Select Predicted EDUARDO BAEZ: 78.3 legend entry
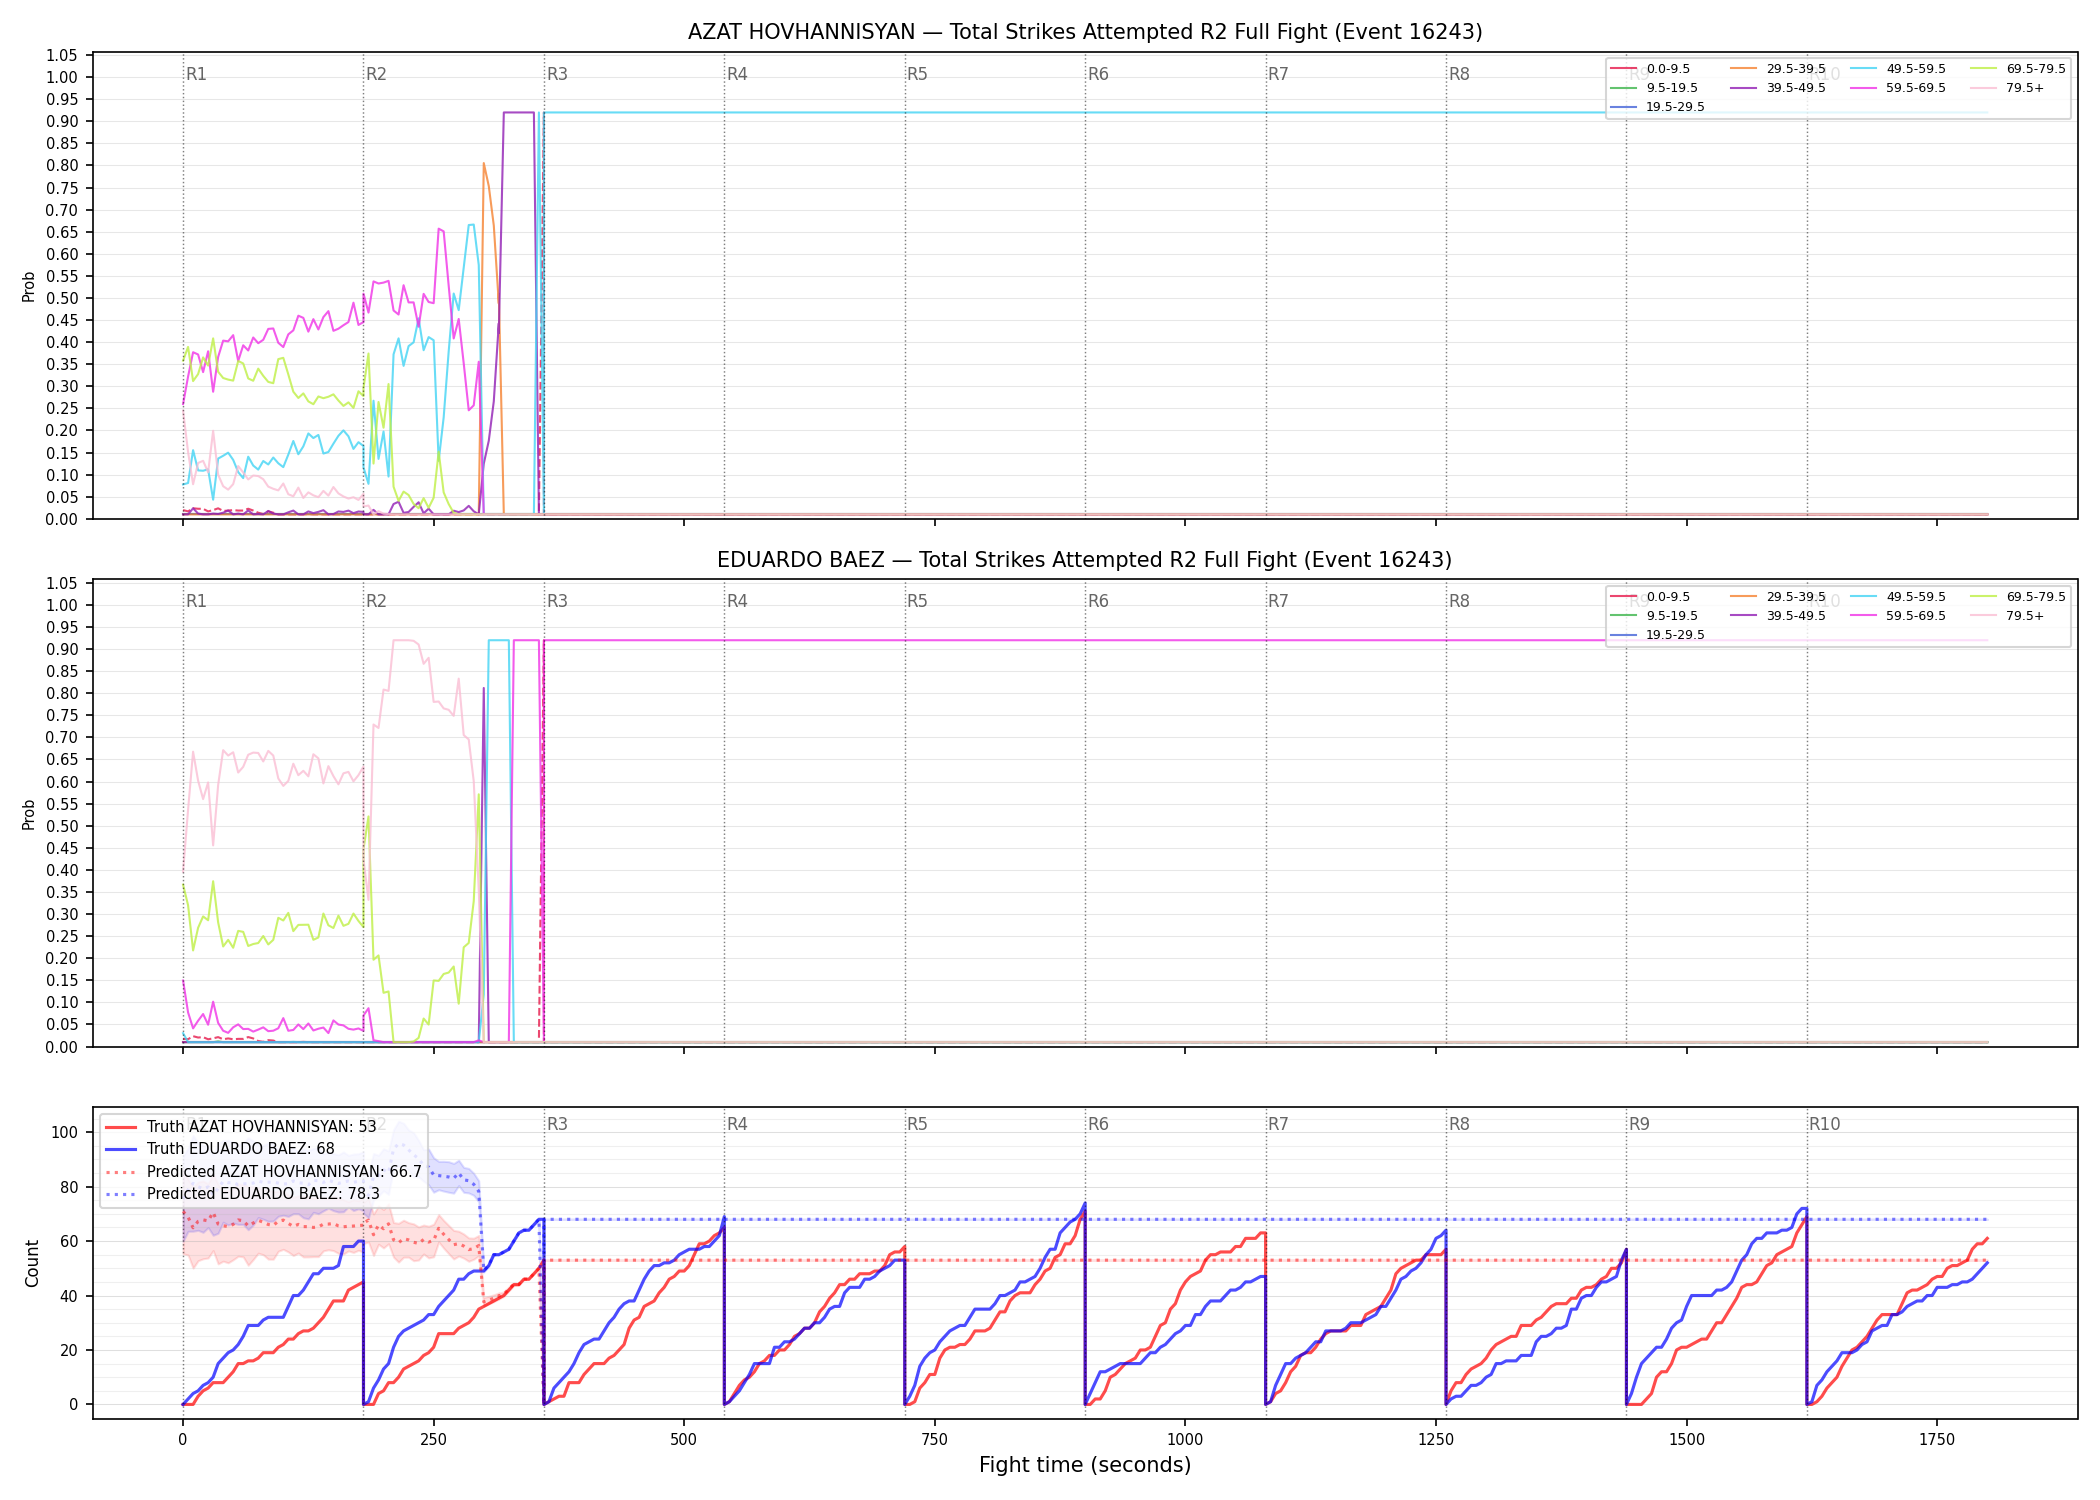 (x=242, y=1194)
